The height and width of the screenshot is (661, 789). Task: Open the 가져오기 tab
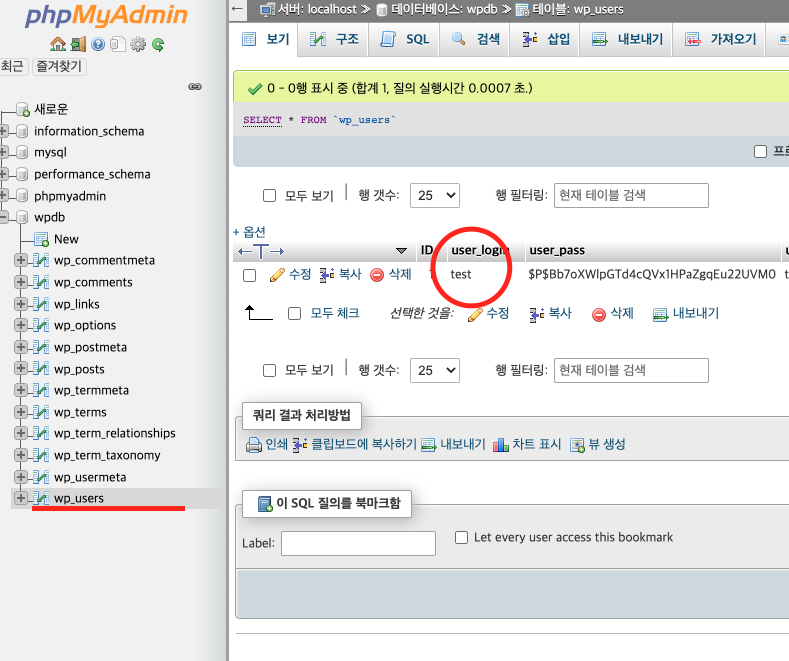point(720,39)
